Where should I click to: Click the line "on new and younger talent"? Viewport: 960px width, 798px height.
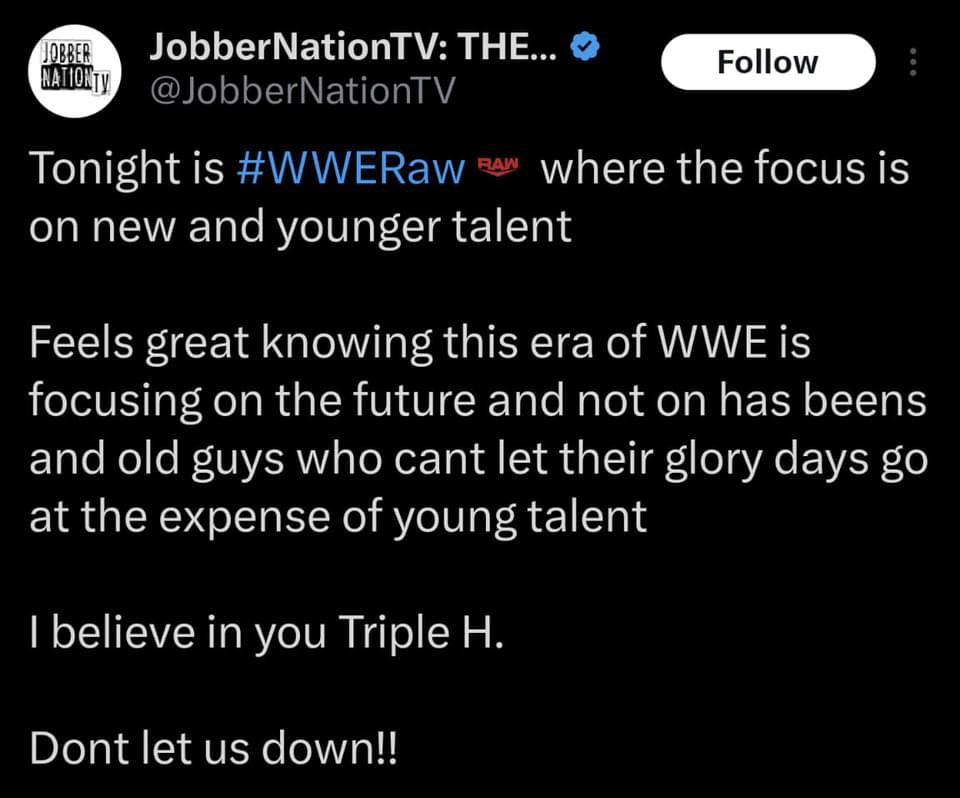[300, 226]
